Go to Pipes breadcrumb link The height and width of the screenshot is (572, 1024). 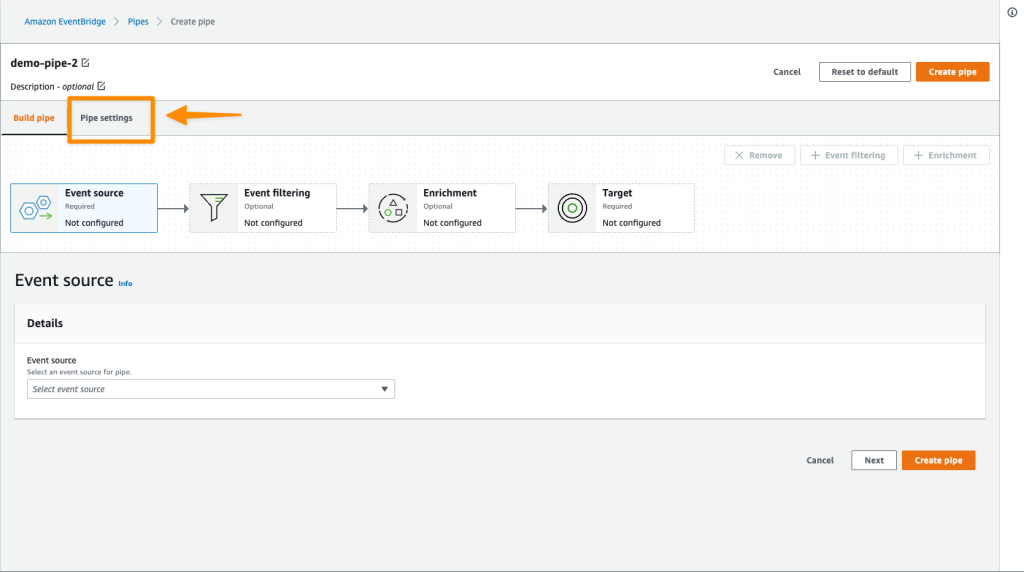coord(138,22)
